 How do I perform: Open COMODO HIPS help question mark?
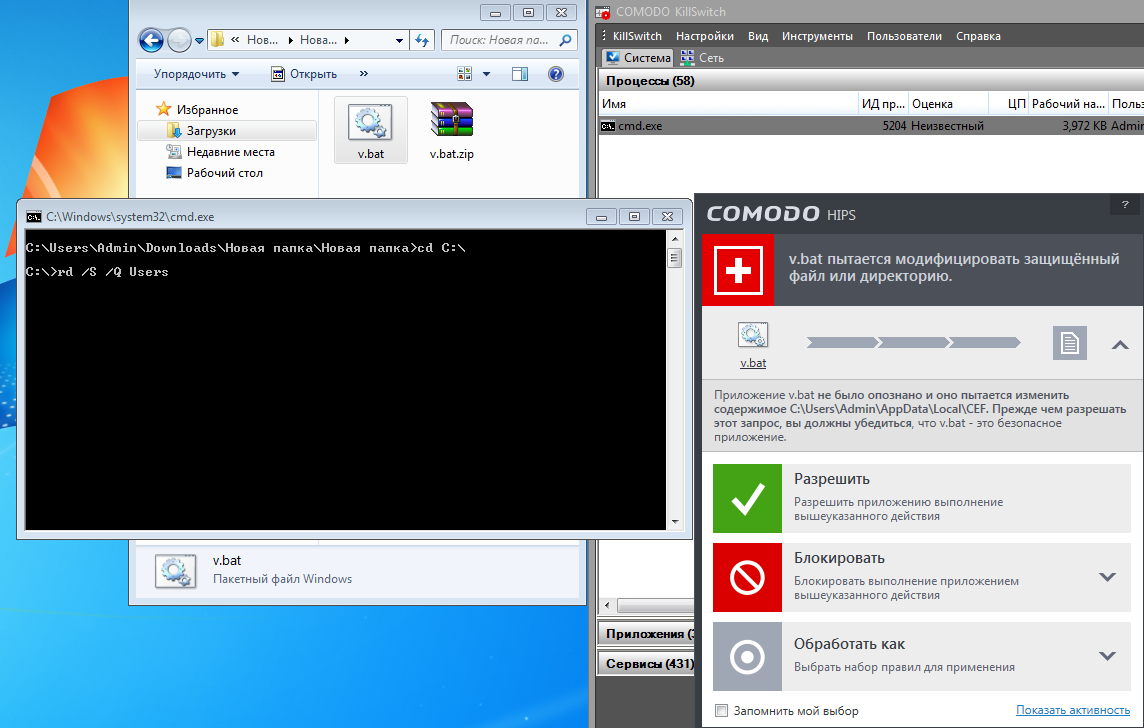(1125, 205)
